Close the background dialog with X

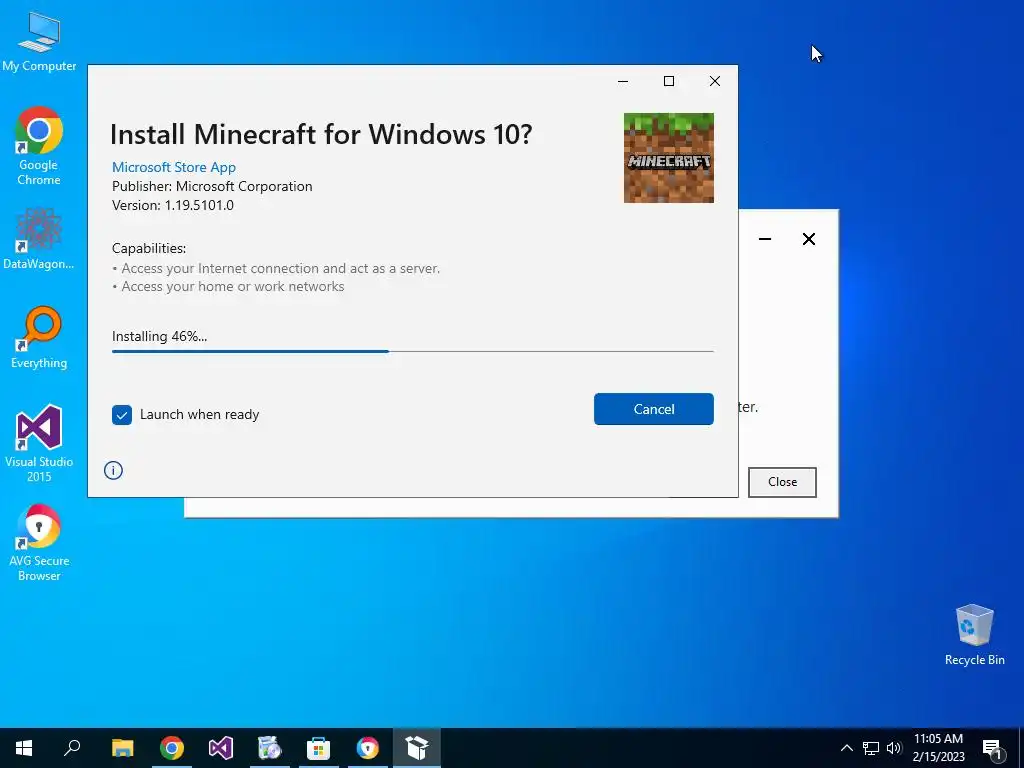(809, 239)
